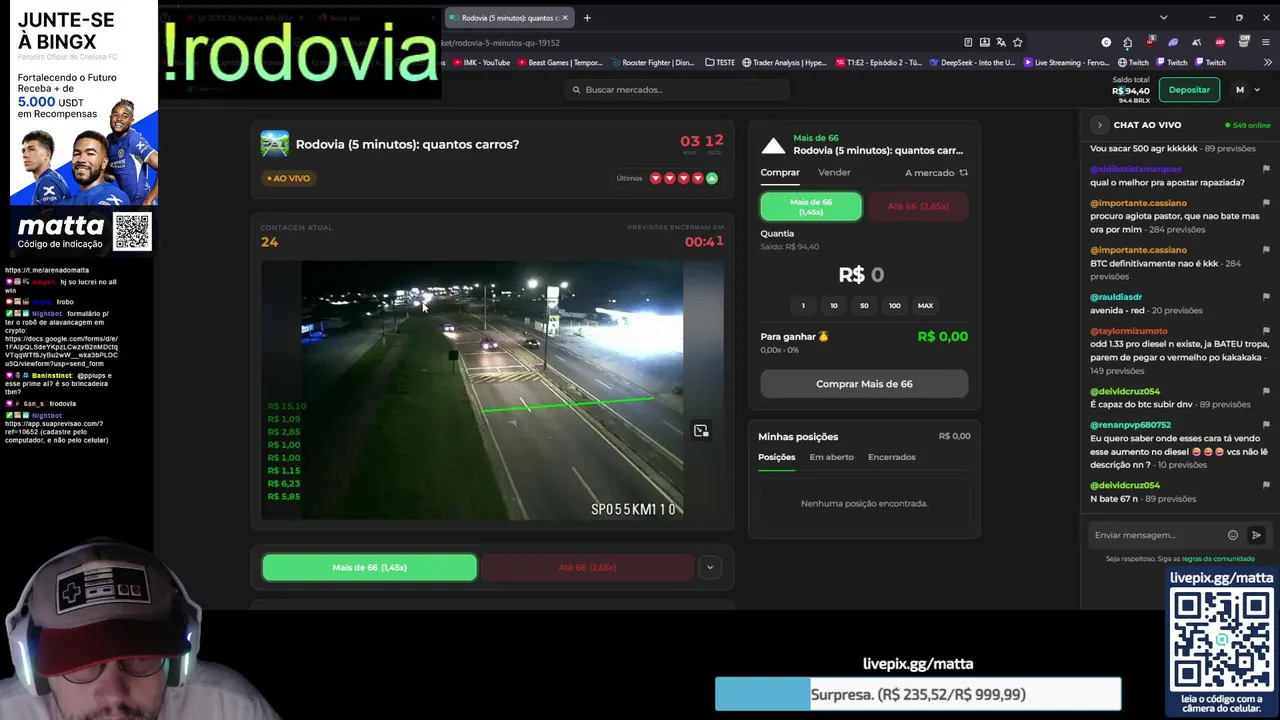
Task: Switch to the Comprar tab
Action: point(780,172)
